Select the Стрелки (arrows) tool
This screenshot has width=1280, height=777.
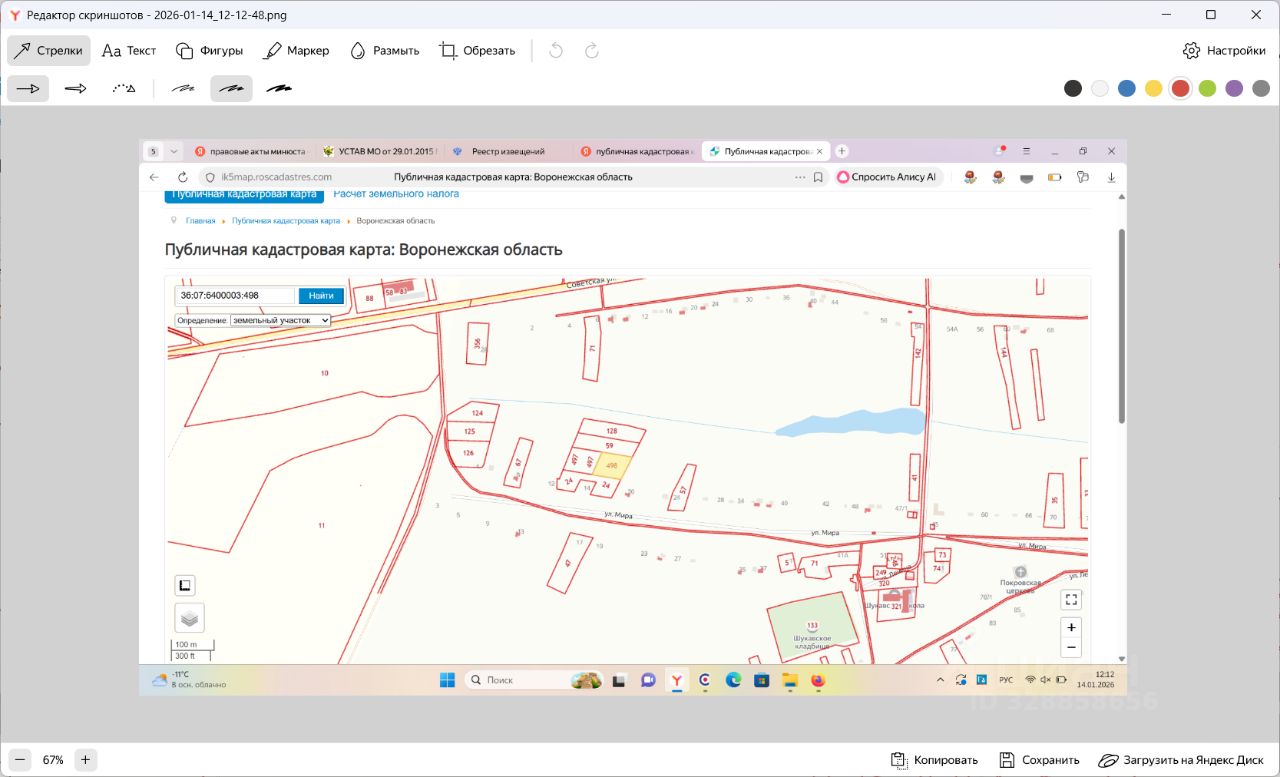tap(48, 51)
